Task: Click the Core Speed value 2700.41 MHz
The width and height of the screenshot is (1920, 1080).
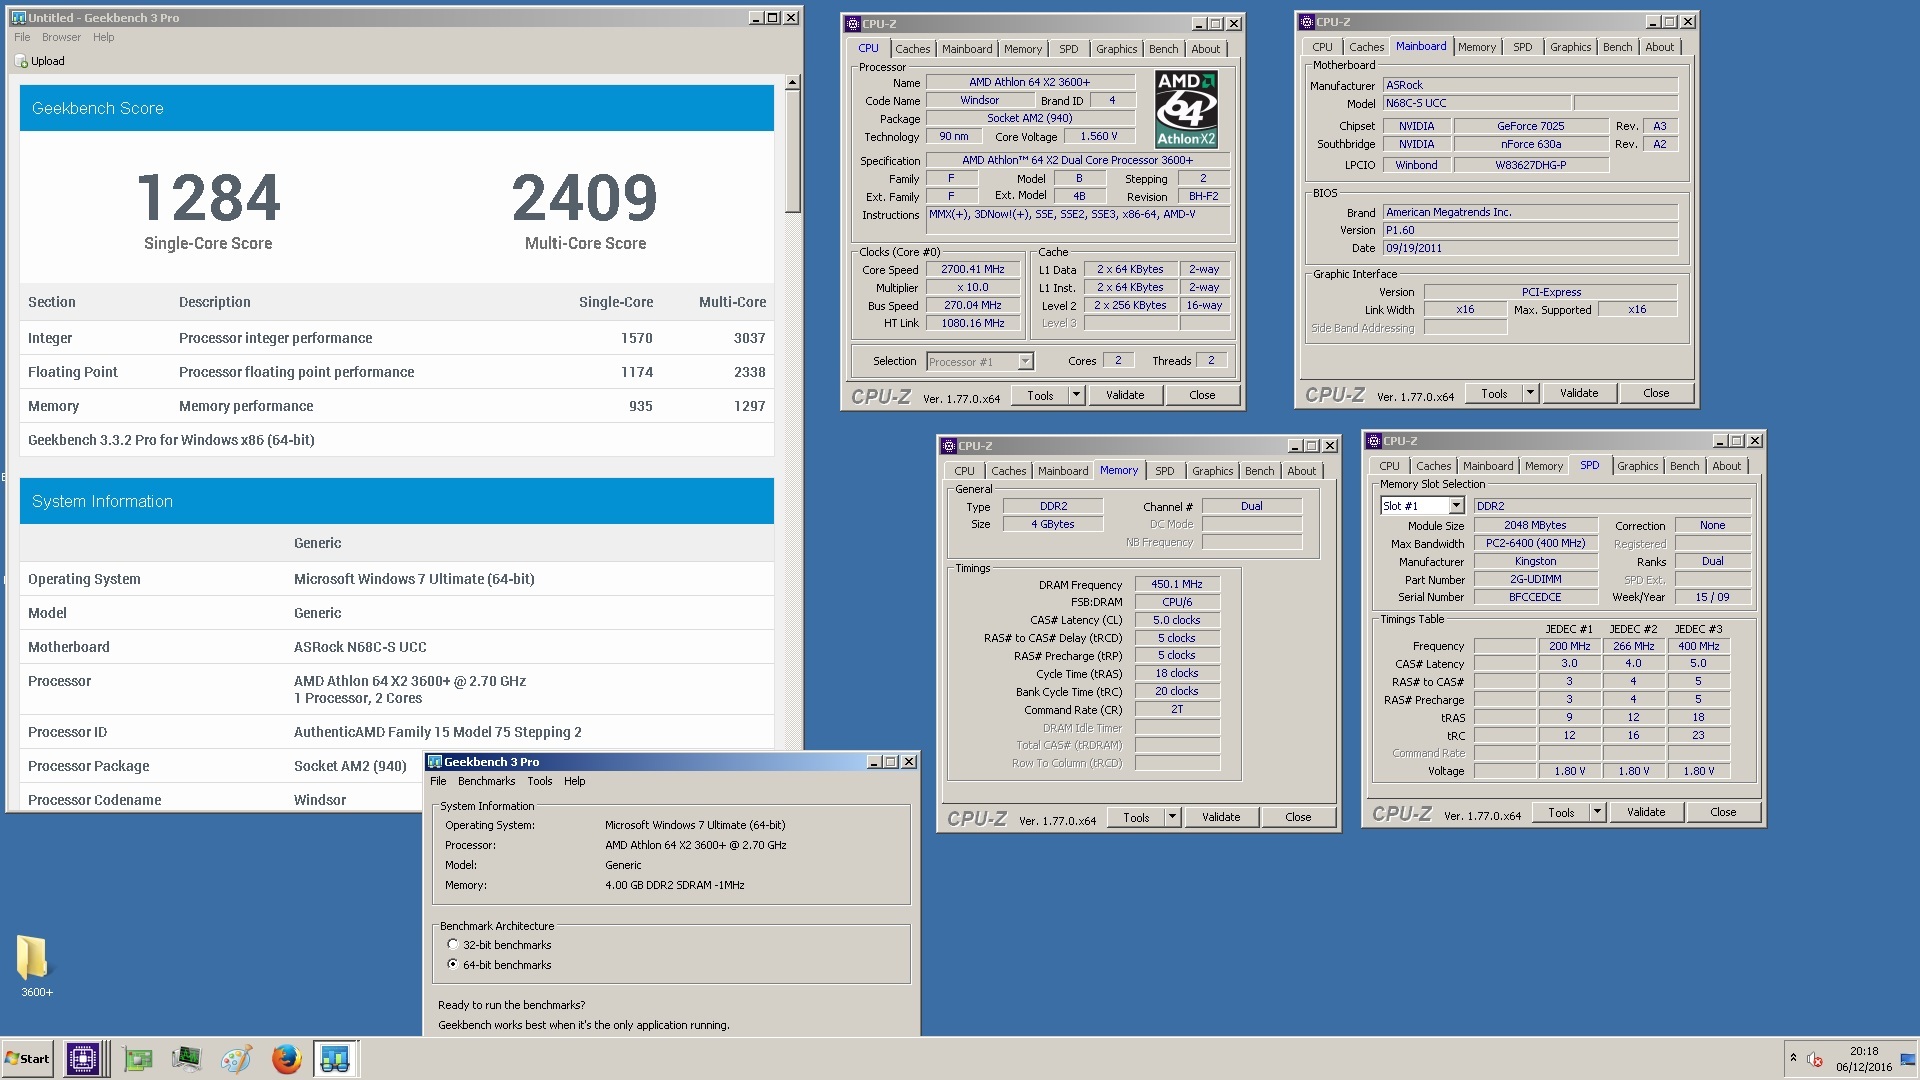Action: 972,270
